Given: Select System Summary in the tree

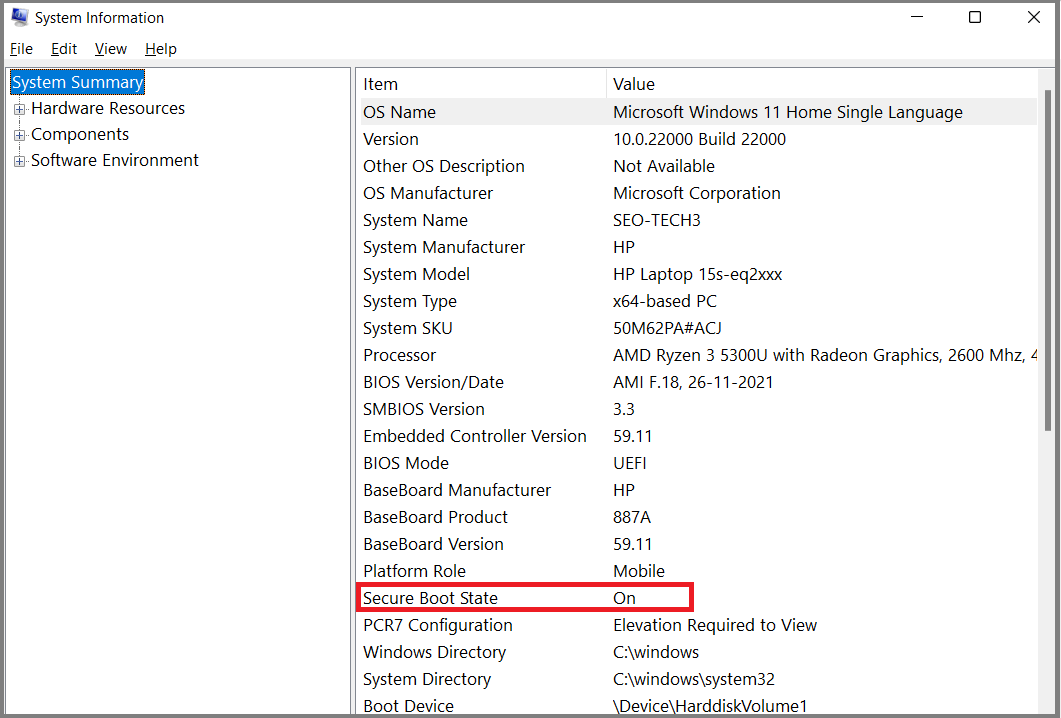Looking at the screenshot, I should point(78,82).
